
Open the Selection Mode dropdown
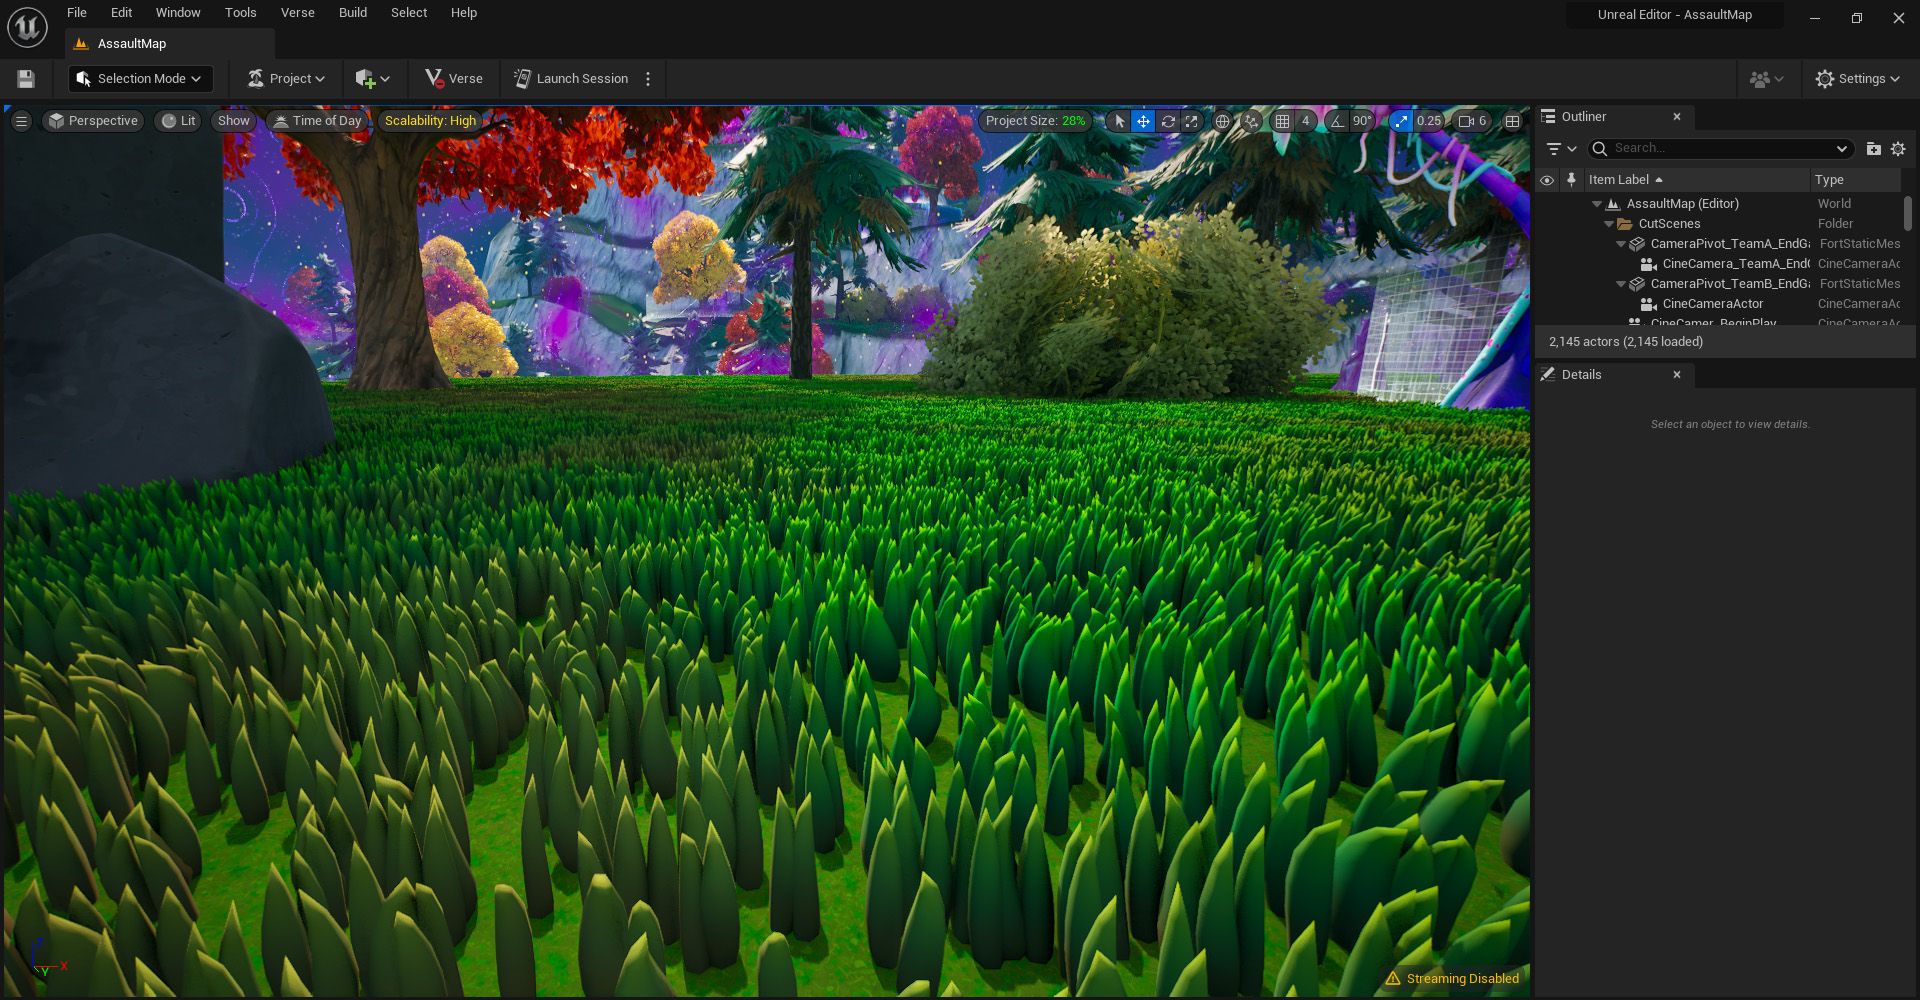(140, 79)
